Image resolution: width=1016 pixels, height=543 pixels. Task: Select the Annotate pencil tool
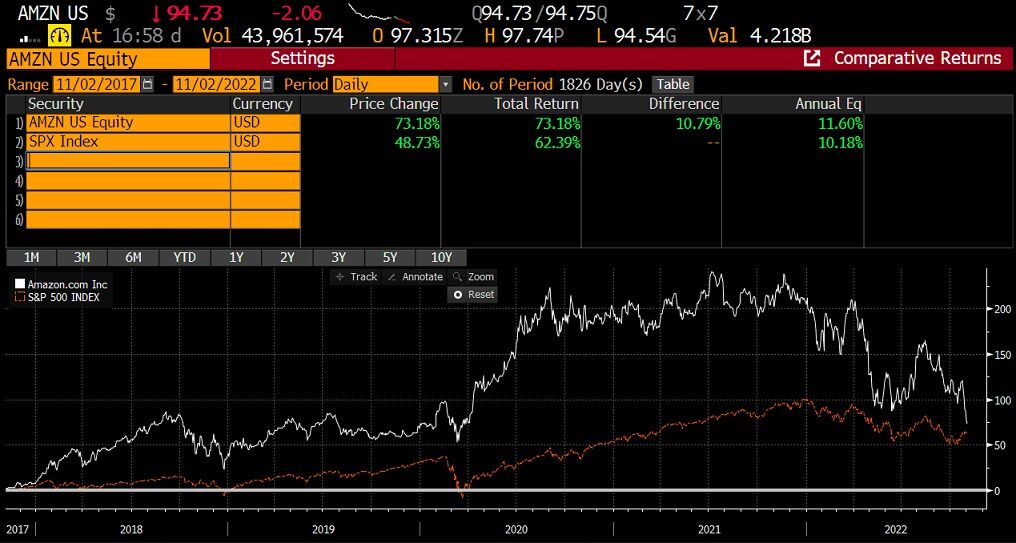414,277
